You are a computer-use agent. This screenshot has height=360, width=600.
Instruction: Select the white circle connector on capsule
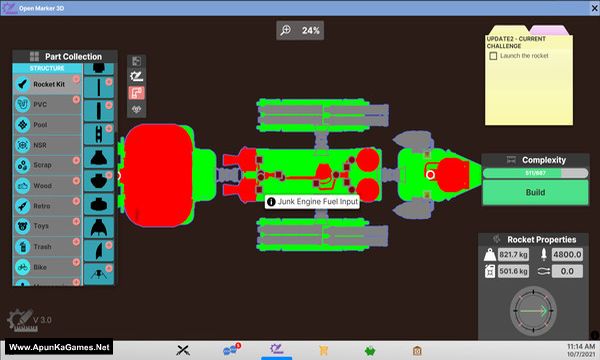tap(430, 175)
